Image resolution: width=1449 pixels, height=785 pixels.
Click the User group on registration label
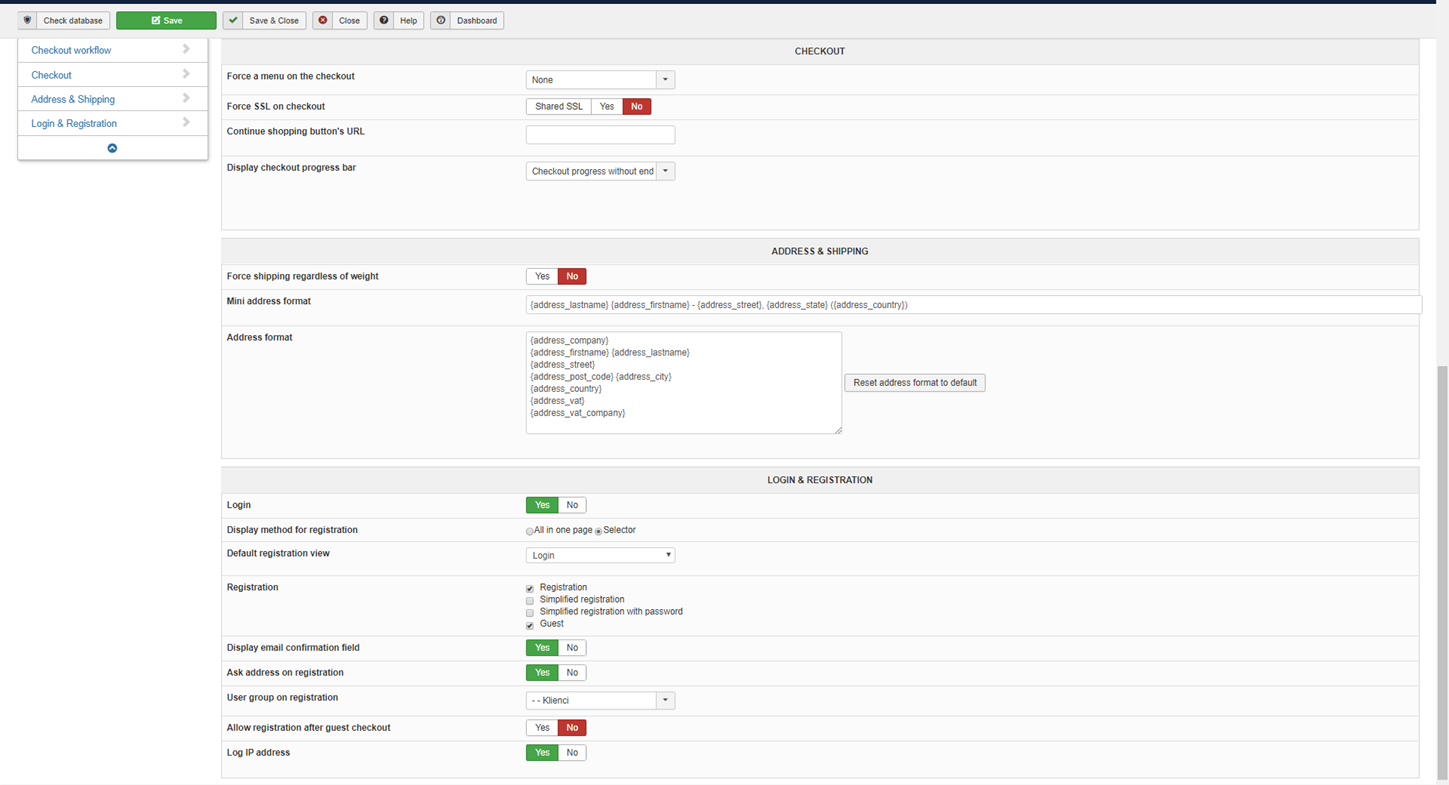(x=282, y=698)
